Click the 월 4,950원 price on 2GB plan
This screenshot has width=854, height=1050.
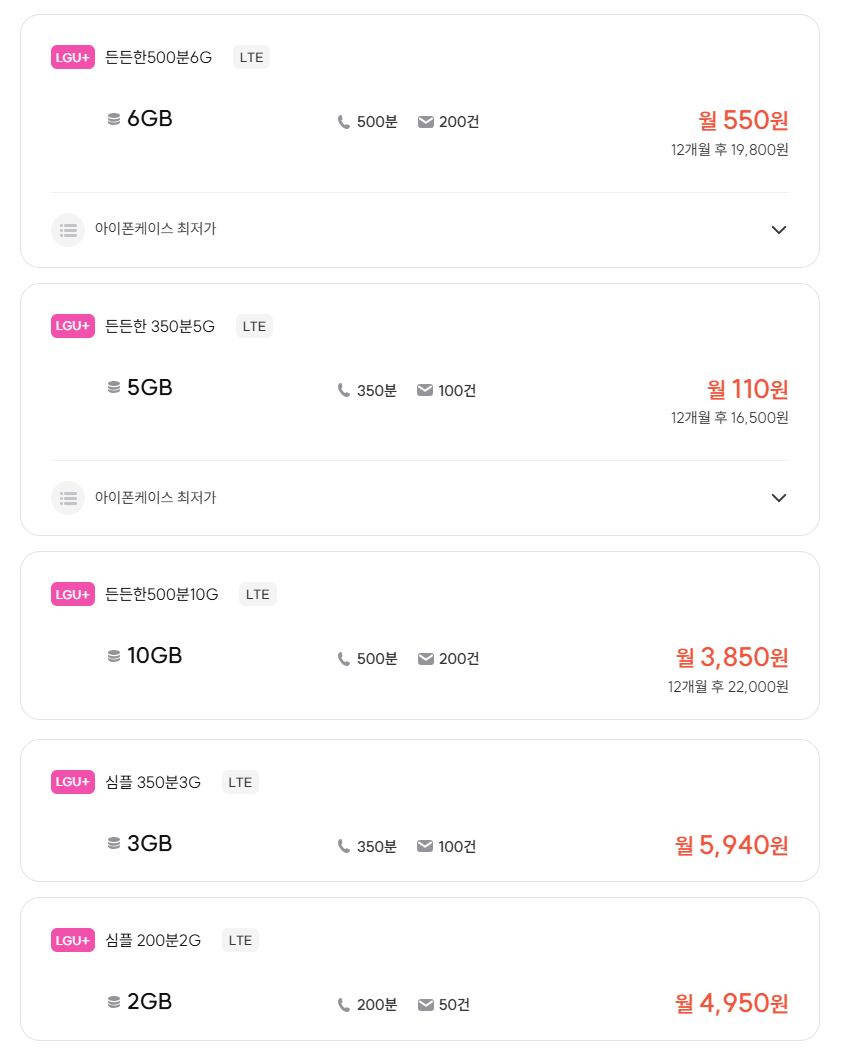coord(732,1003)
